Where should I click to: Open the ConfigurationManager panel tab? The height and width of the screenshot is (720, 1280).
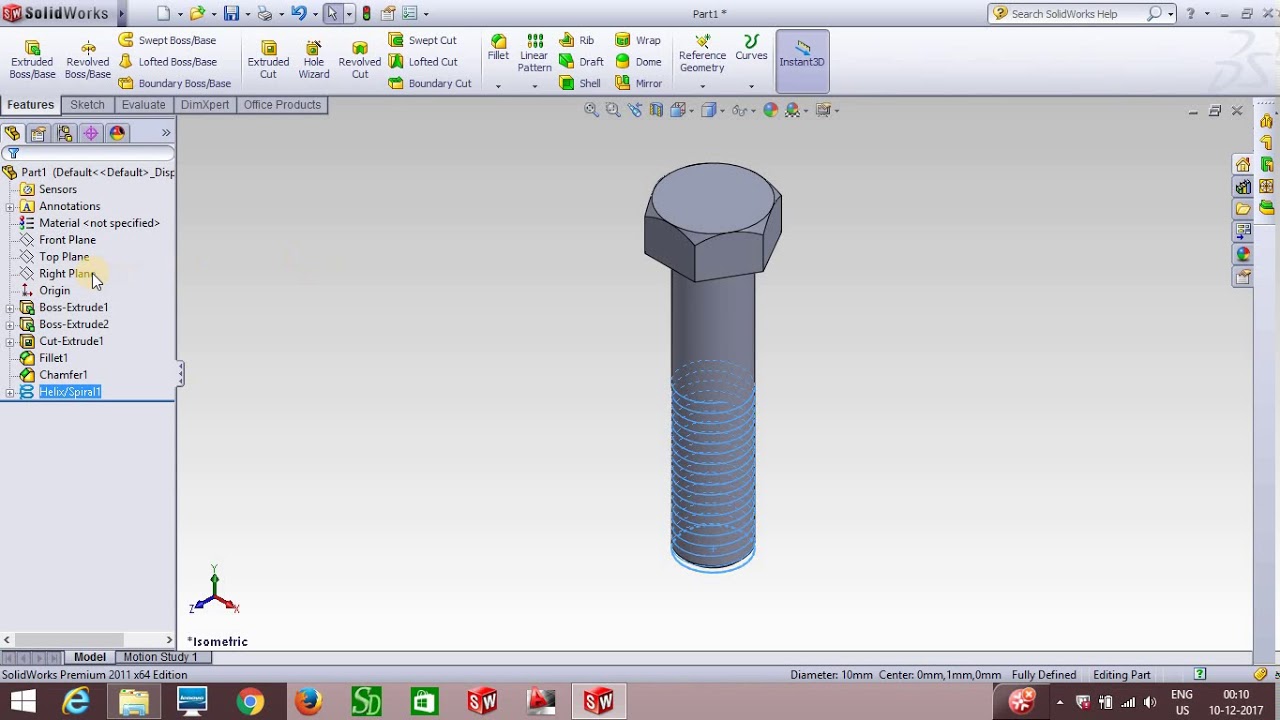tap(65, 133)
